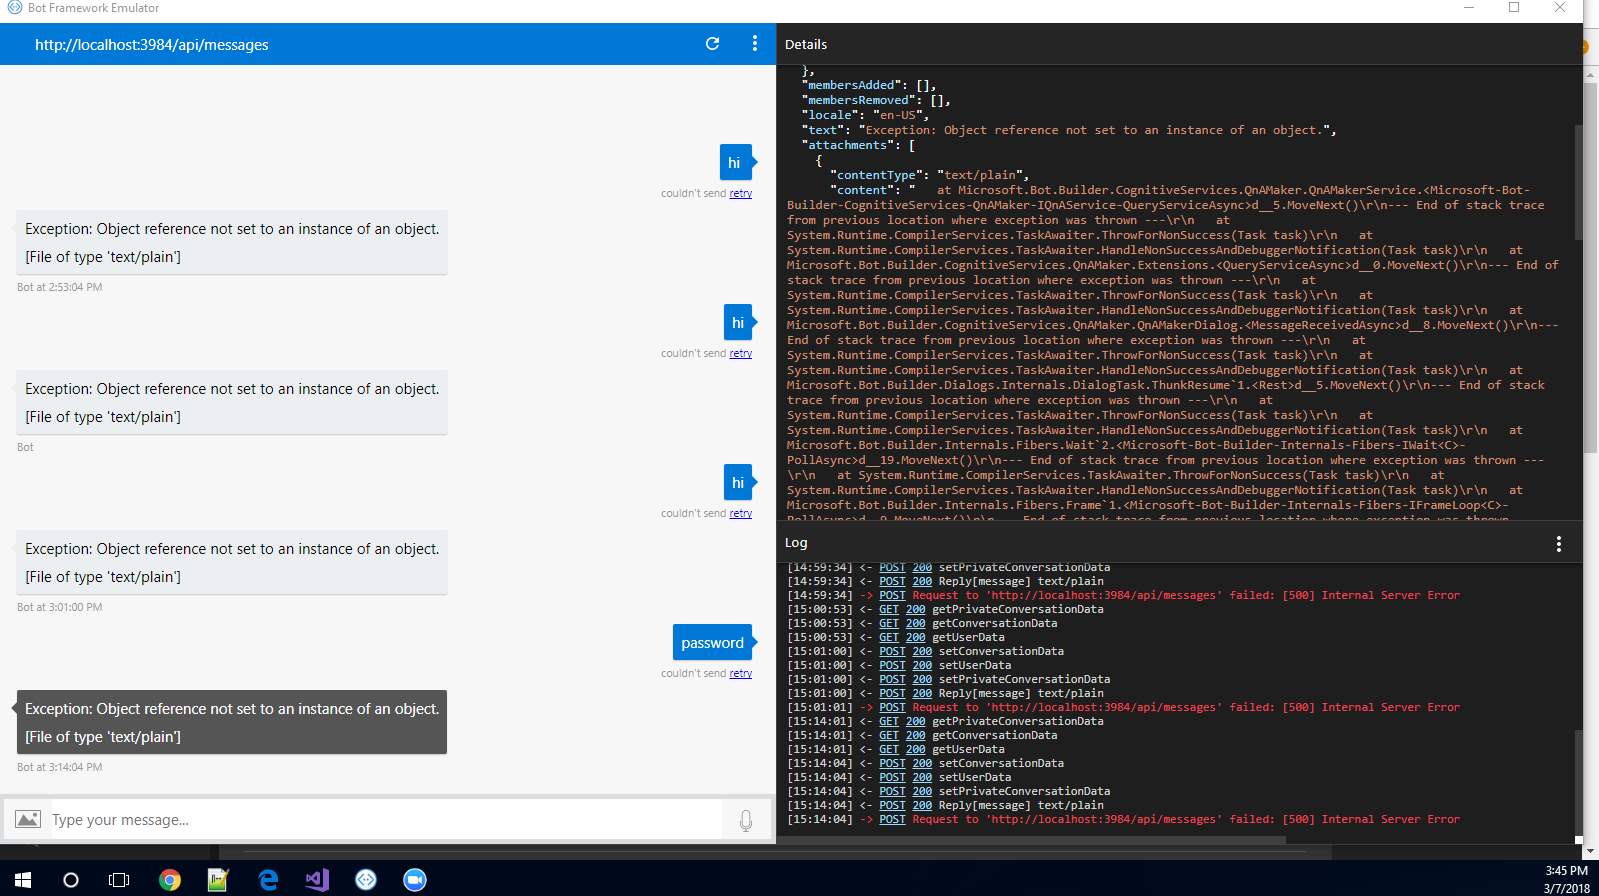
Task: Open Cortana search circle
Action: click(x=70, y=880)
